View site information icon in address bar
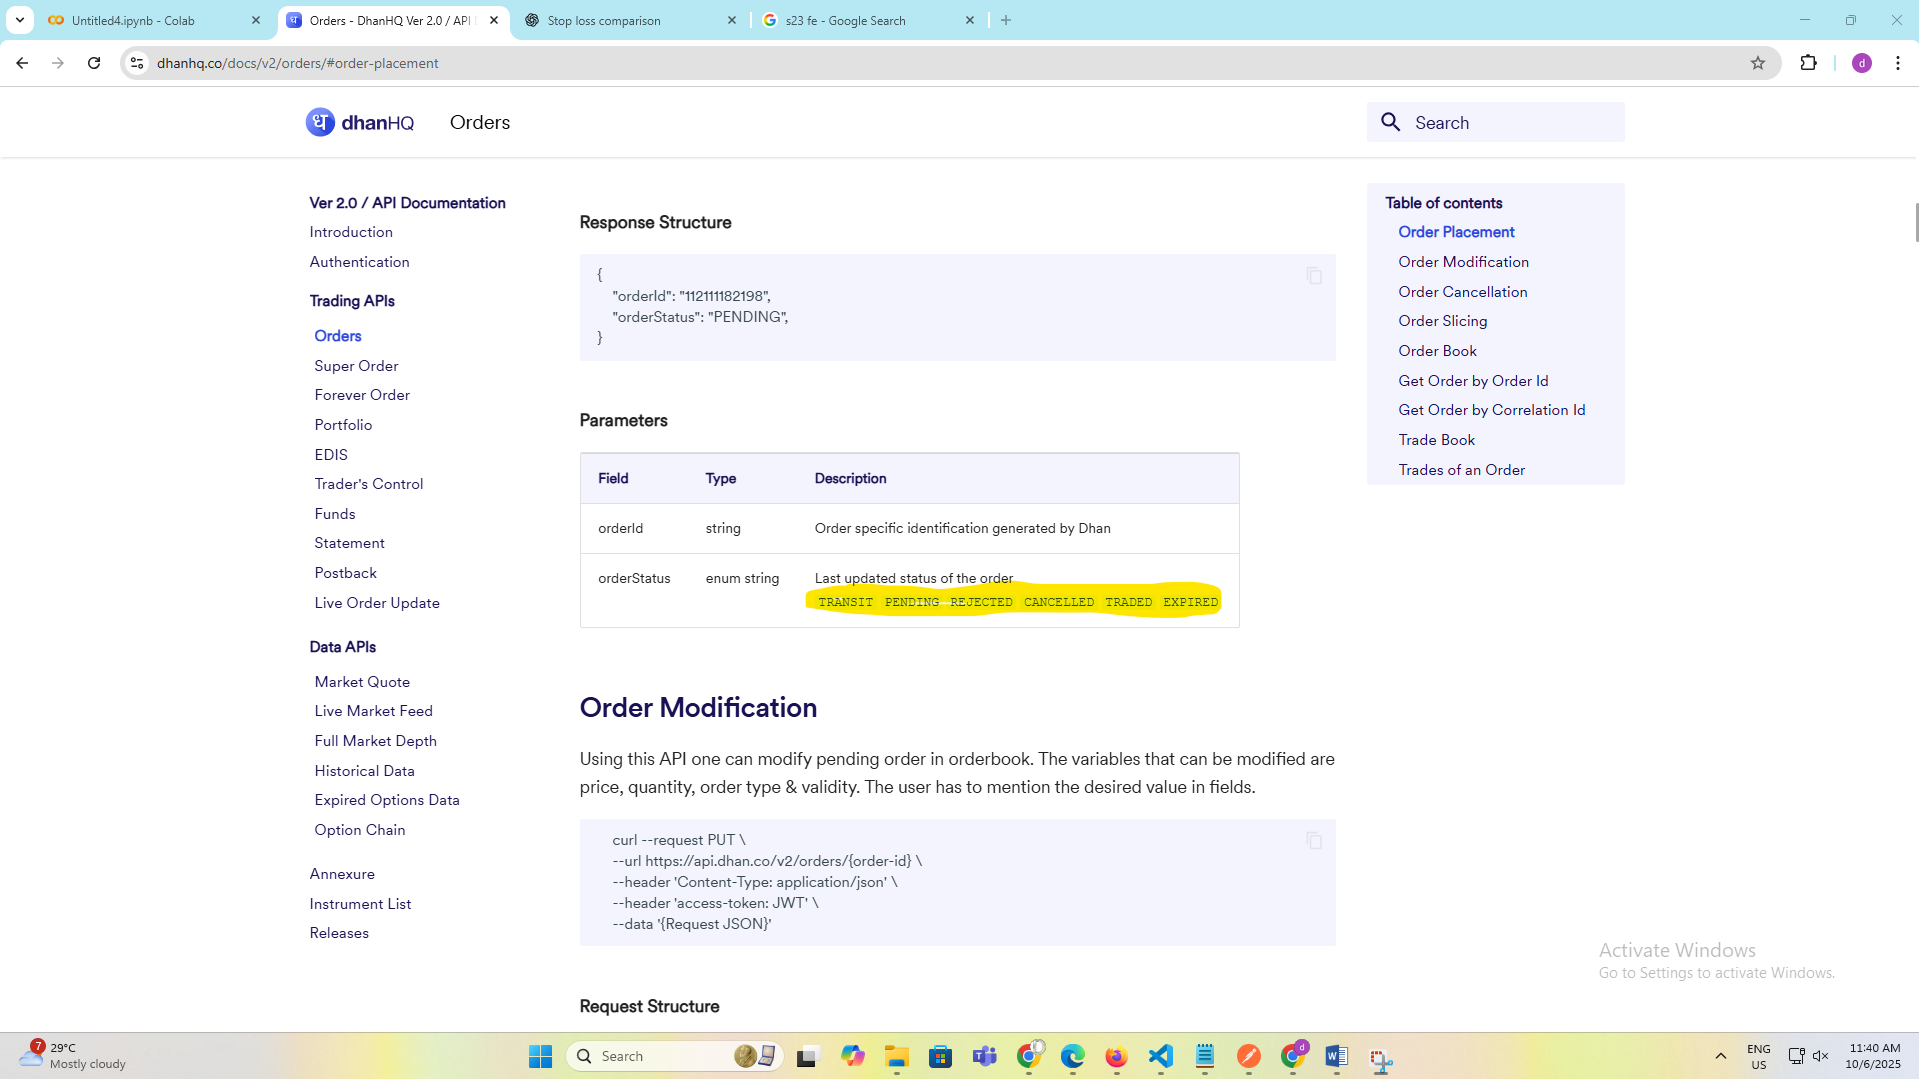Screen dimensions: 1919x1079 point(137,63)
